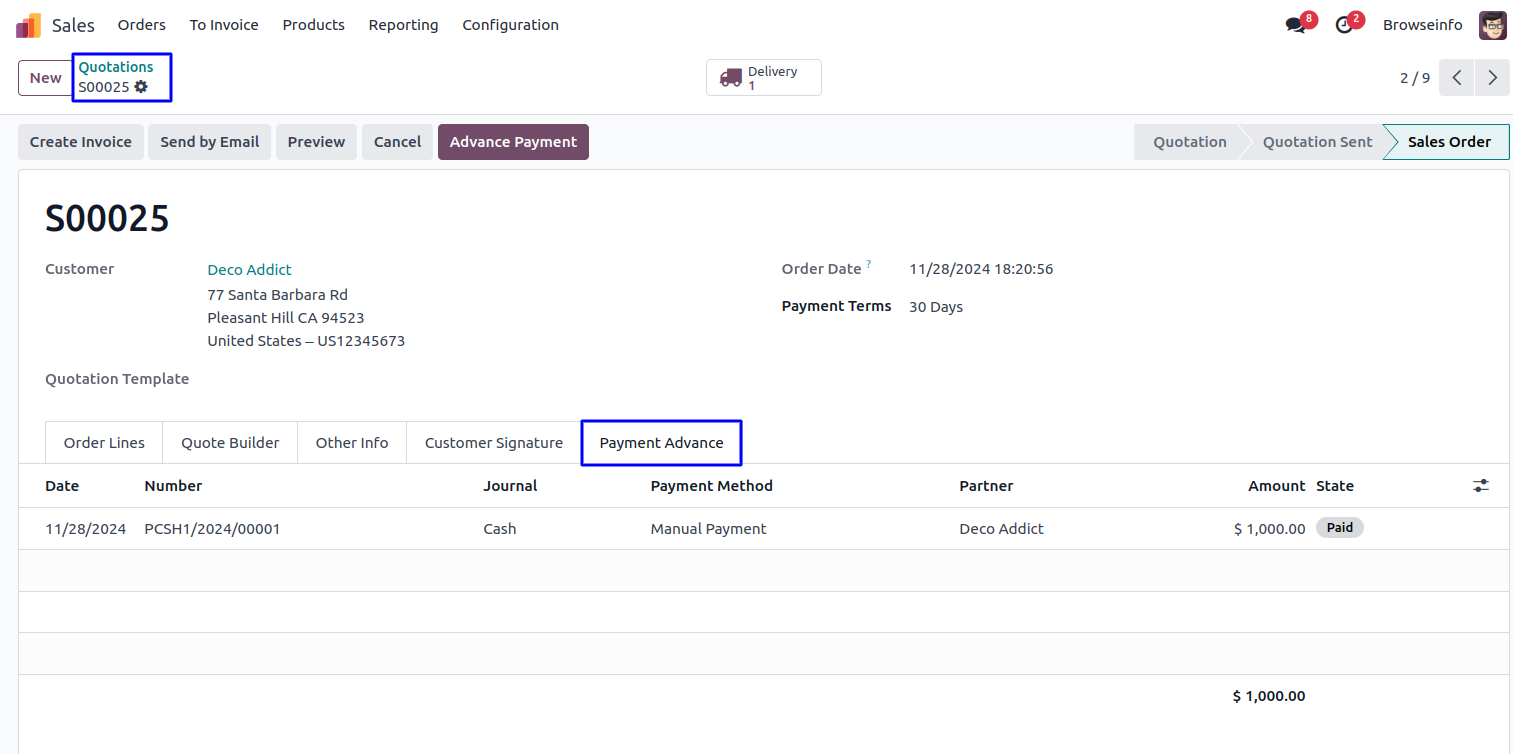Image resolution: width=1513 pixels, height=754 pixels.
Task: Click the Sales app logo icon
Action: [x=28, y=25]
